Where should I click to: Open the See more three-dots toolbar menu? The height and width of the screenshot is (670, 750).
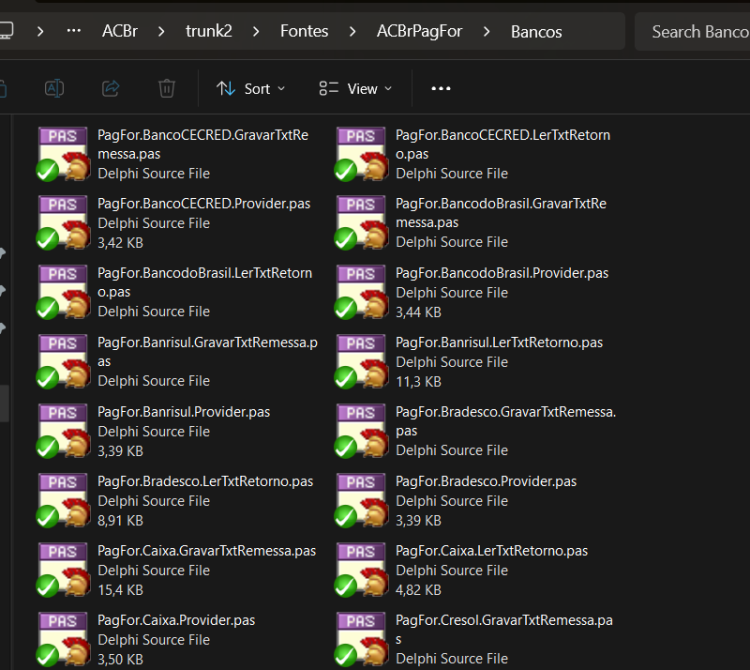[x=441, y=88]
